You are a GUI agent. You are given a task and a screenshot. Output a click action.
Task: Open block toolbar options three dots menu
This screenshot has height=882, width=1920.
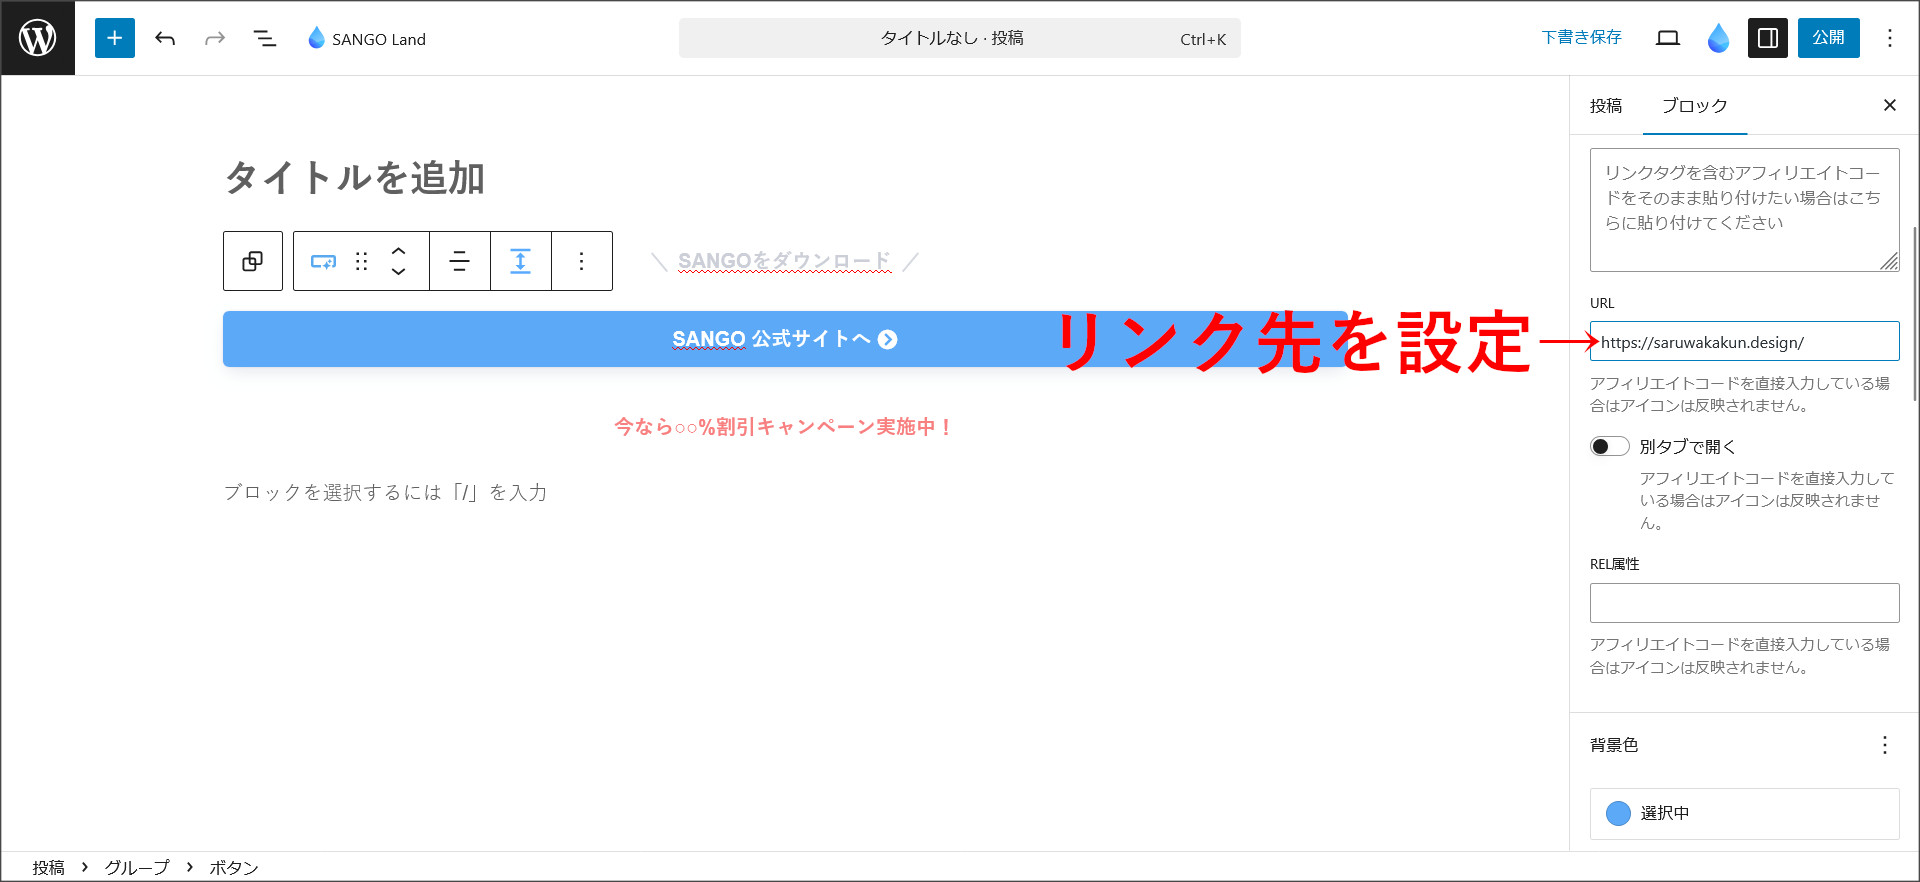tap(581, 261)
